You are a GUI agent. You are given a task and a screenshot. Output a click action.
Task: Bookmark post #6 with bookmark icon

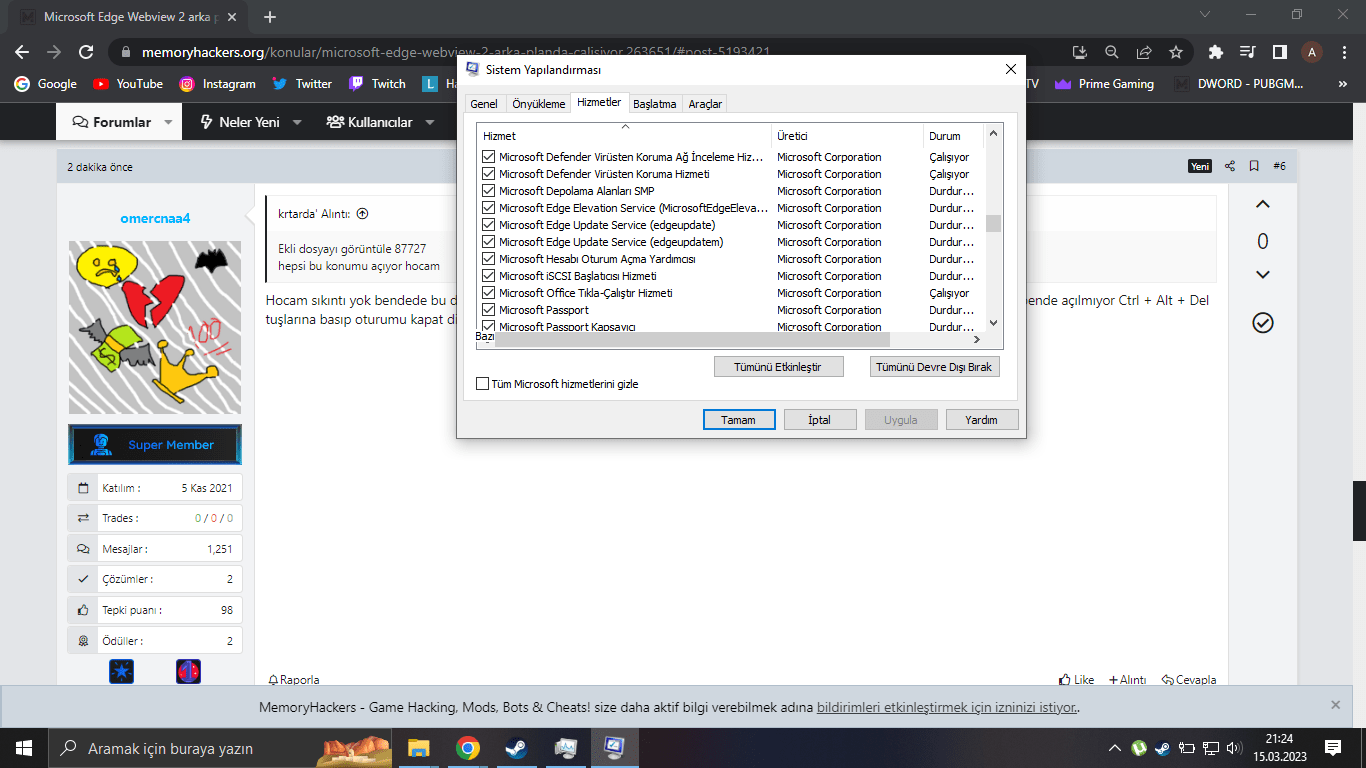click(1254, 166)
